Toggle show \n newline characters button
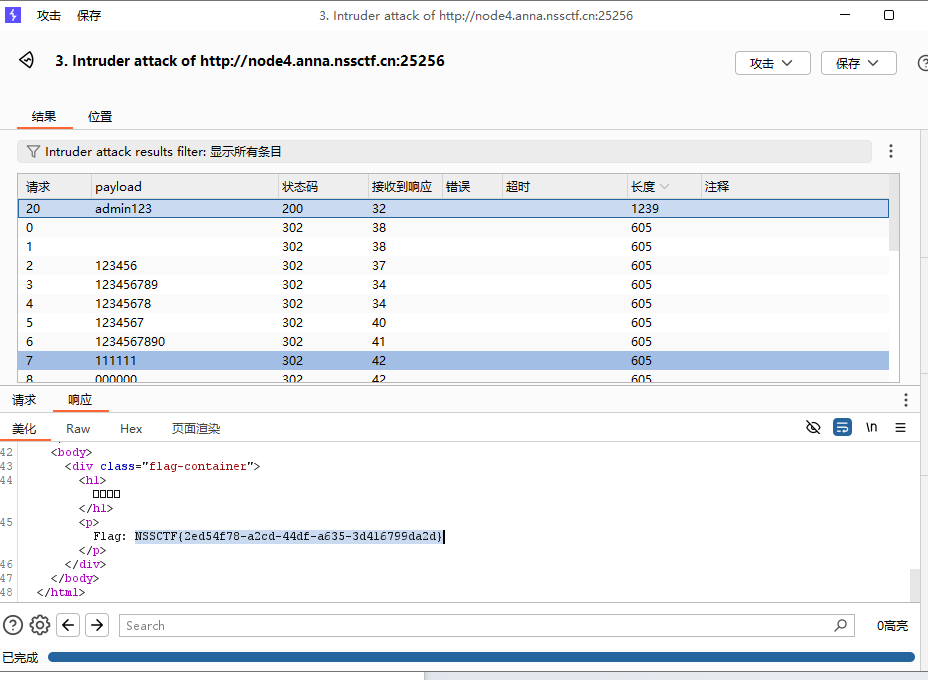This screenshot has height=680, width=928. [871, 427]
